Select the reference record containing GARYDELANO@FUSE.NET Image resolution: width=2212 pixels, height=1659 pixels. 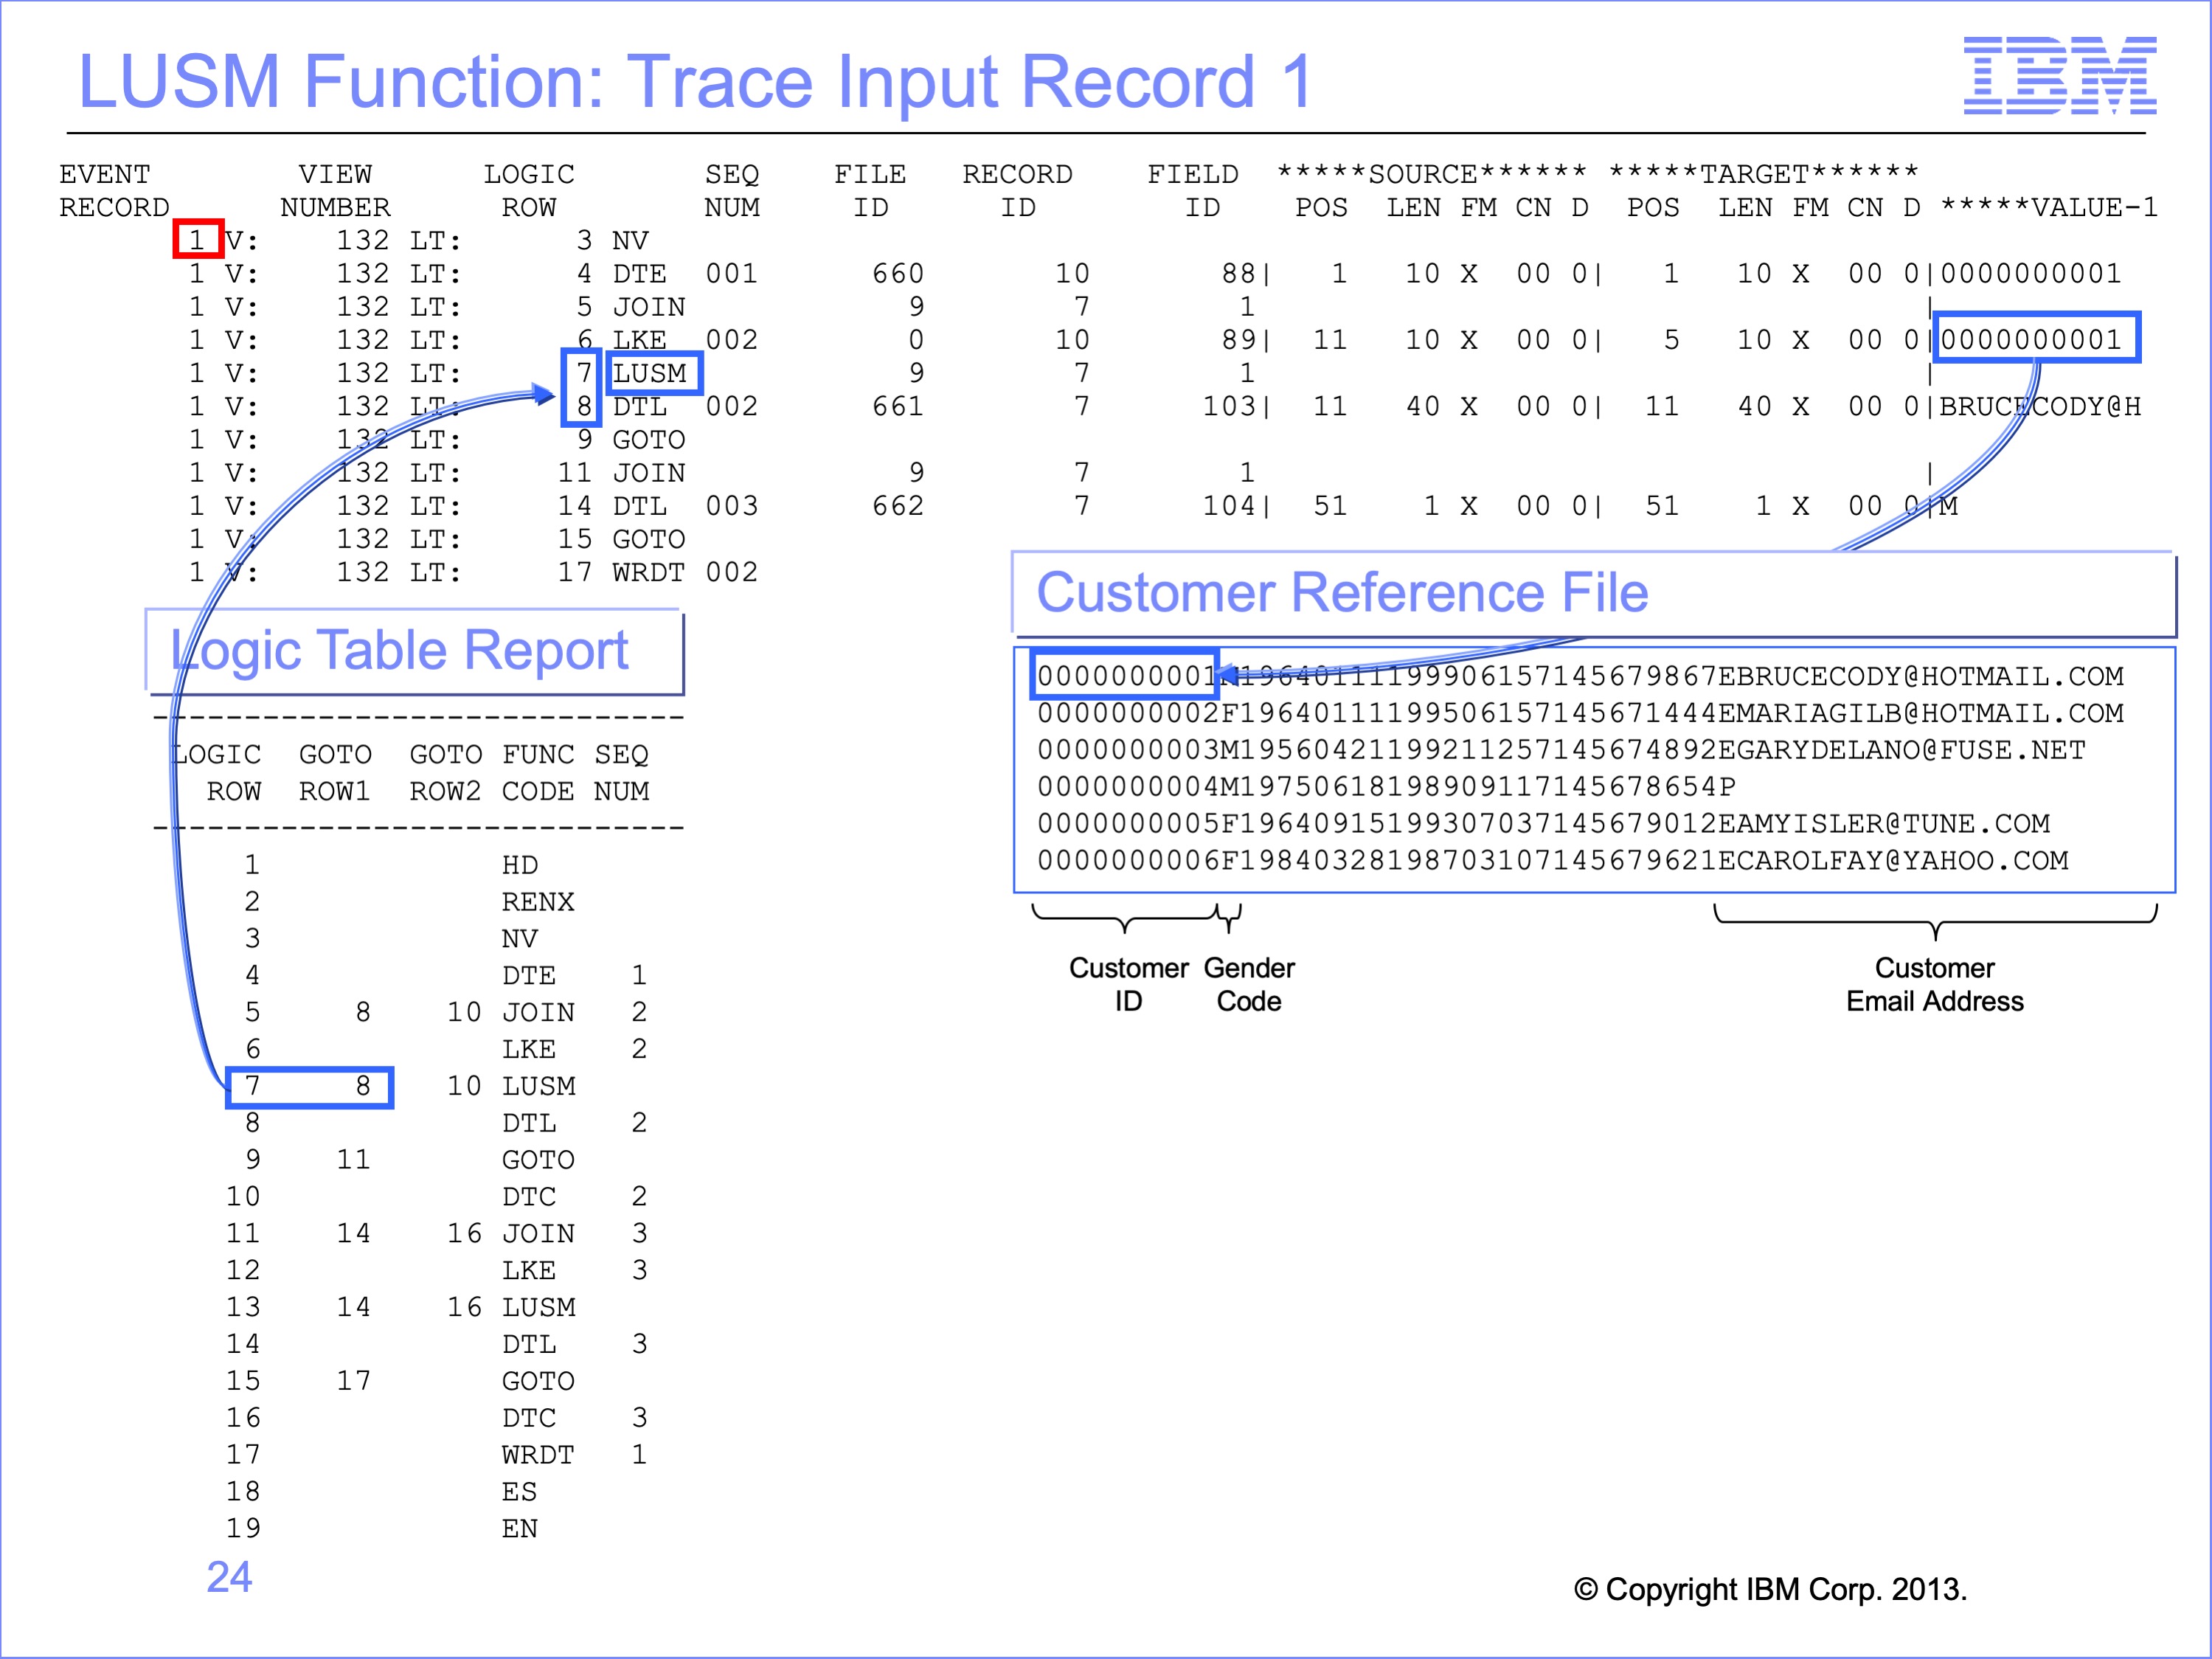pos(1561,751)
